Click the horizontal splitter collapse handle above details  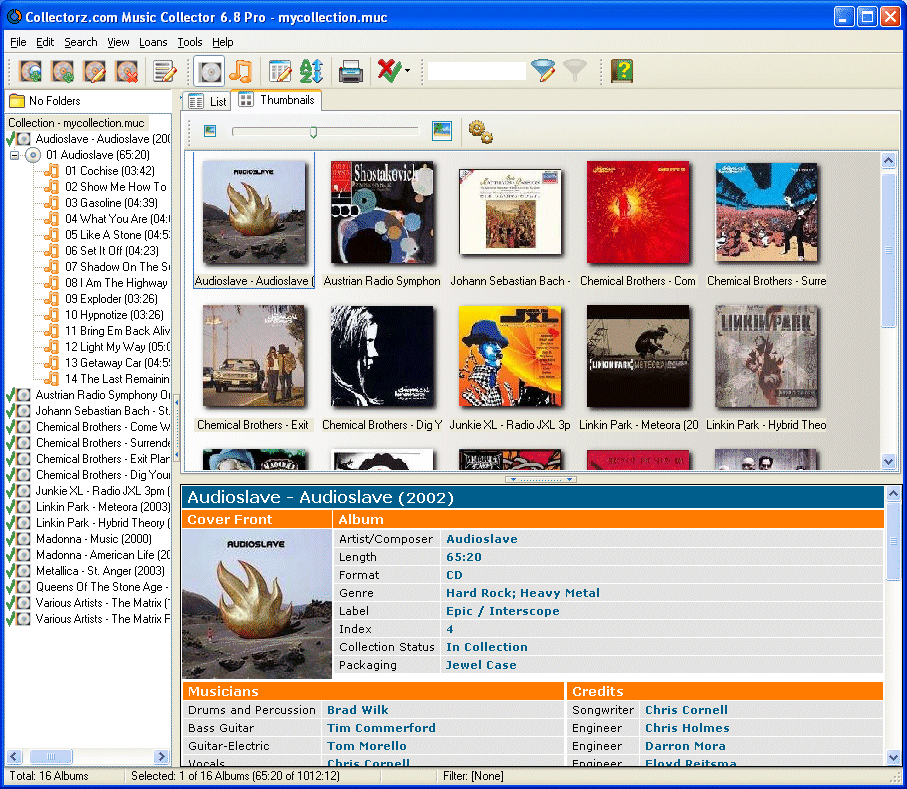541,480
